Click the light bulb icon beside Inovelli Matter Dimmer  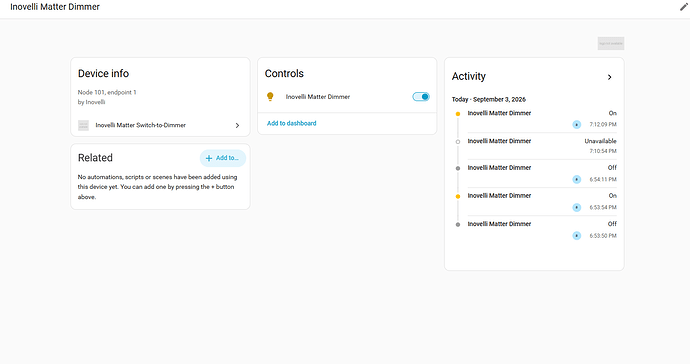270,96
